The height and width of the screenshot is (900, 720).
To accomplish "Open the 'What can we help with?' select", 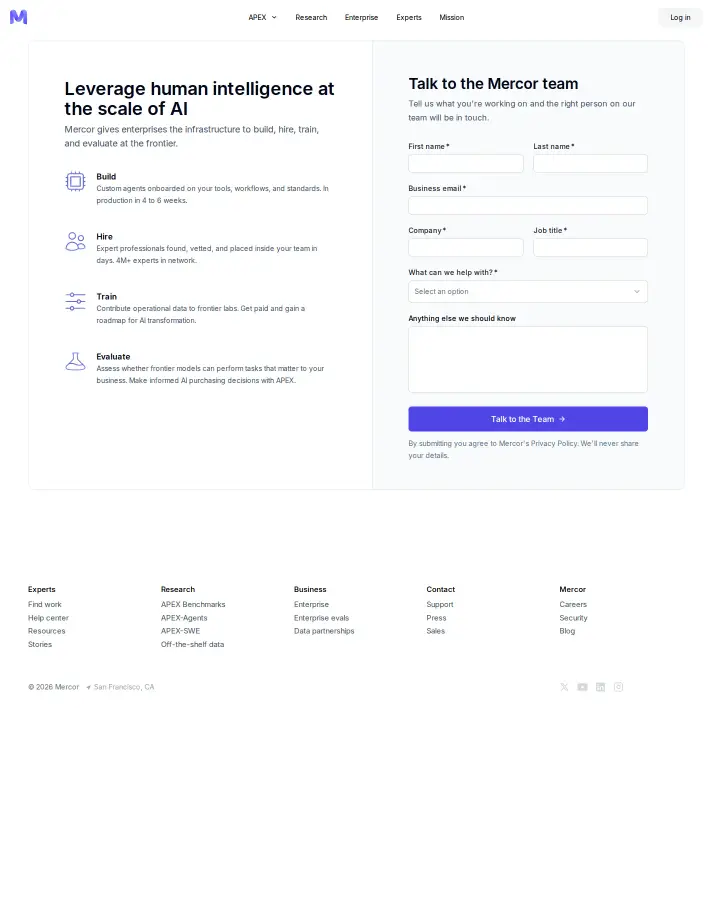I will pos(528,292).
